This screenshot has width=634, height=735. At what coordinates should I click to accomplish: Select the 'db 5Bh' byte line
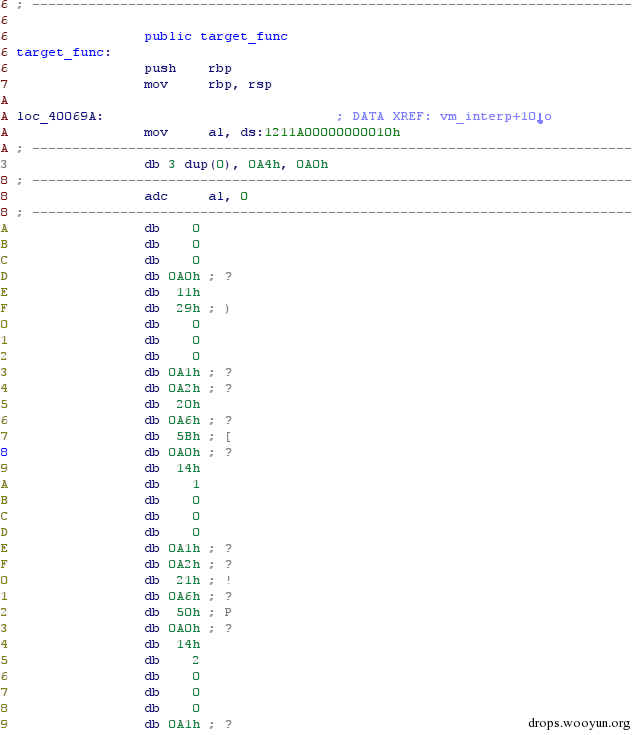click(187, 436)
